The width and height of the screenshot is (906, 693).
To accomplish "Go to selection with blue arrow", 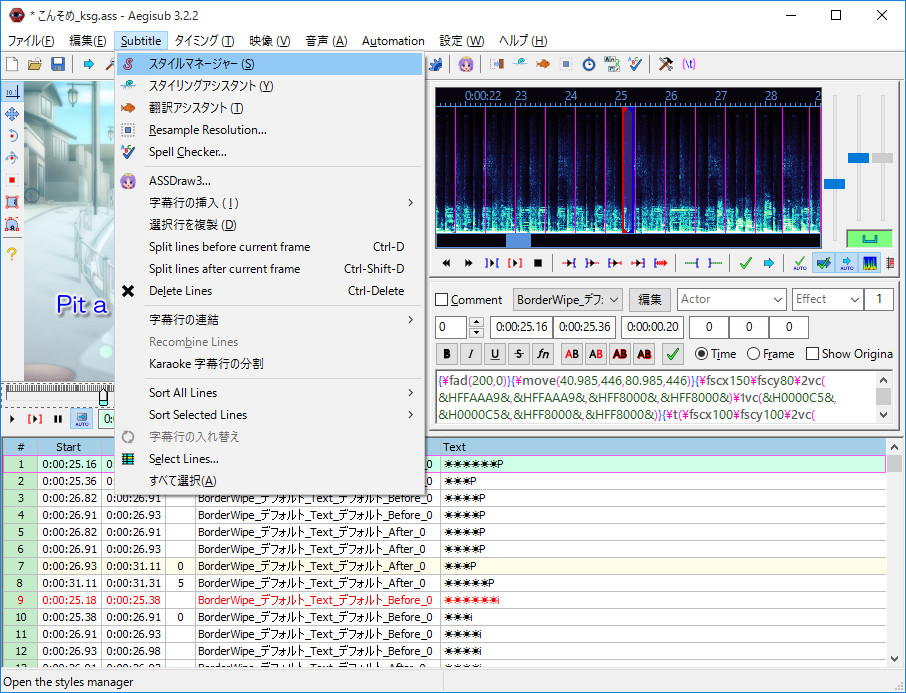I will point(768,264).
